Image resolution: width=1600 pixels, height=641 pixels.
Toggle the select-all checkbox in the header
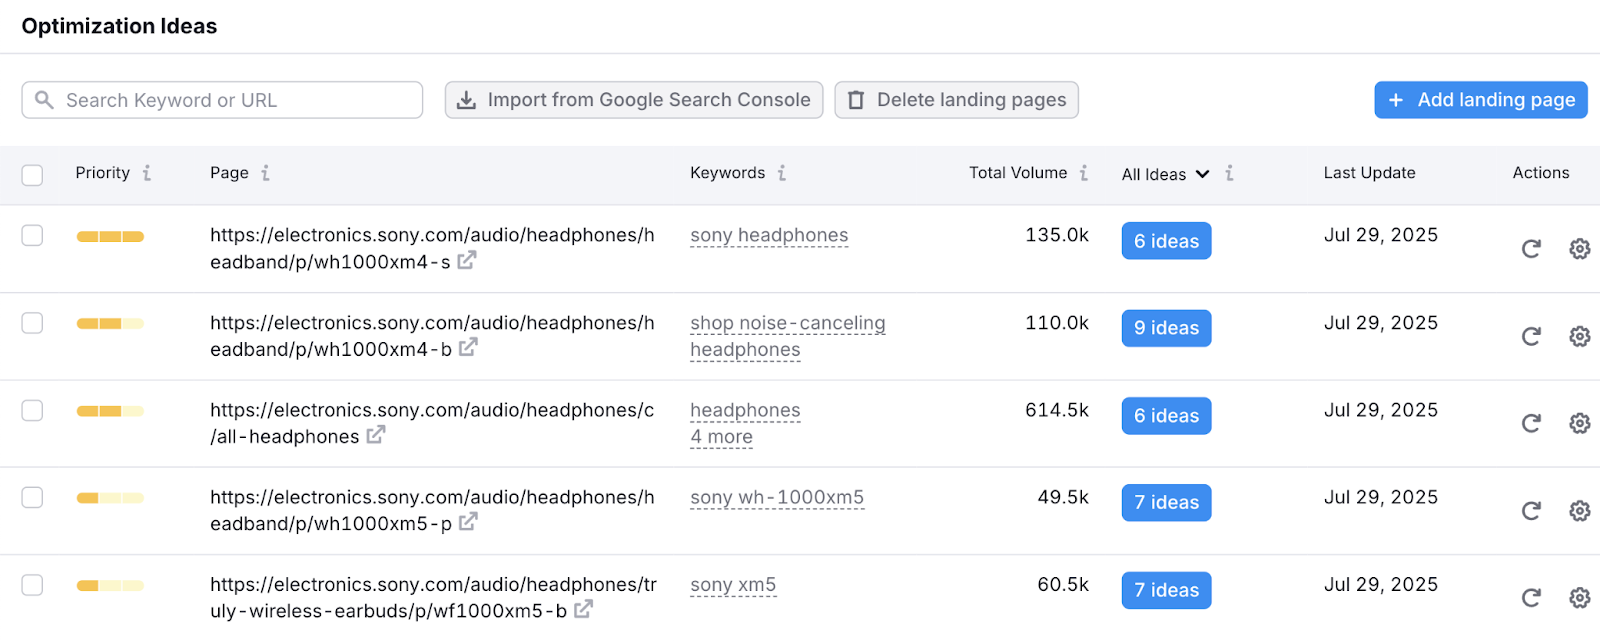[x=32, y=174]
